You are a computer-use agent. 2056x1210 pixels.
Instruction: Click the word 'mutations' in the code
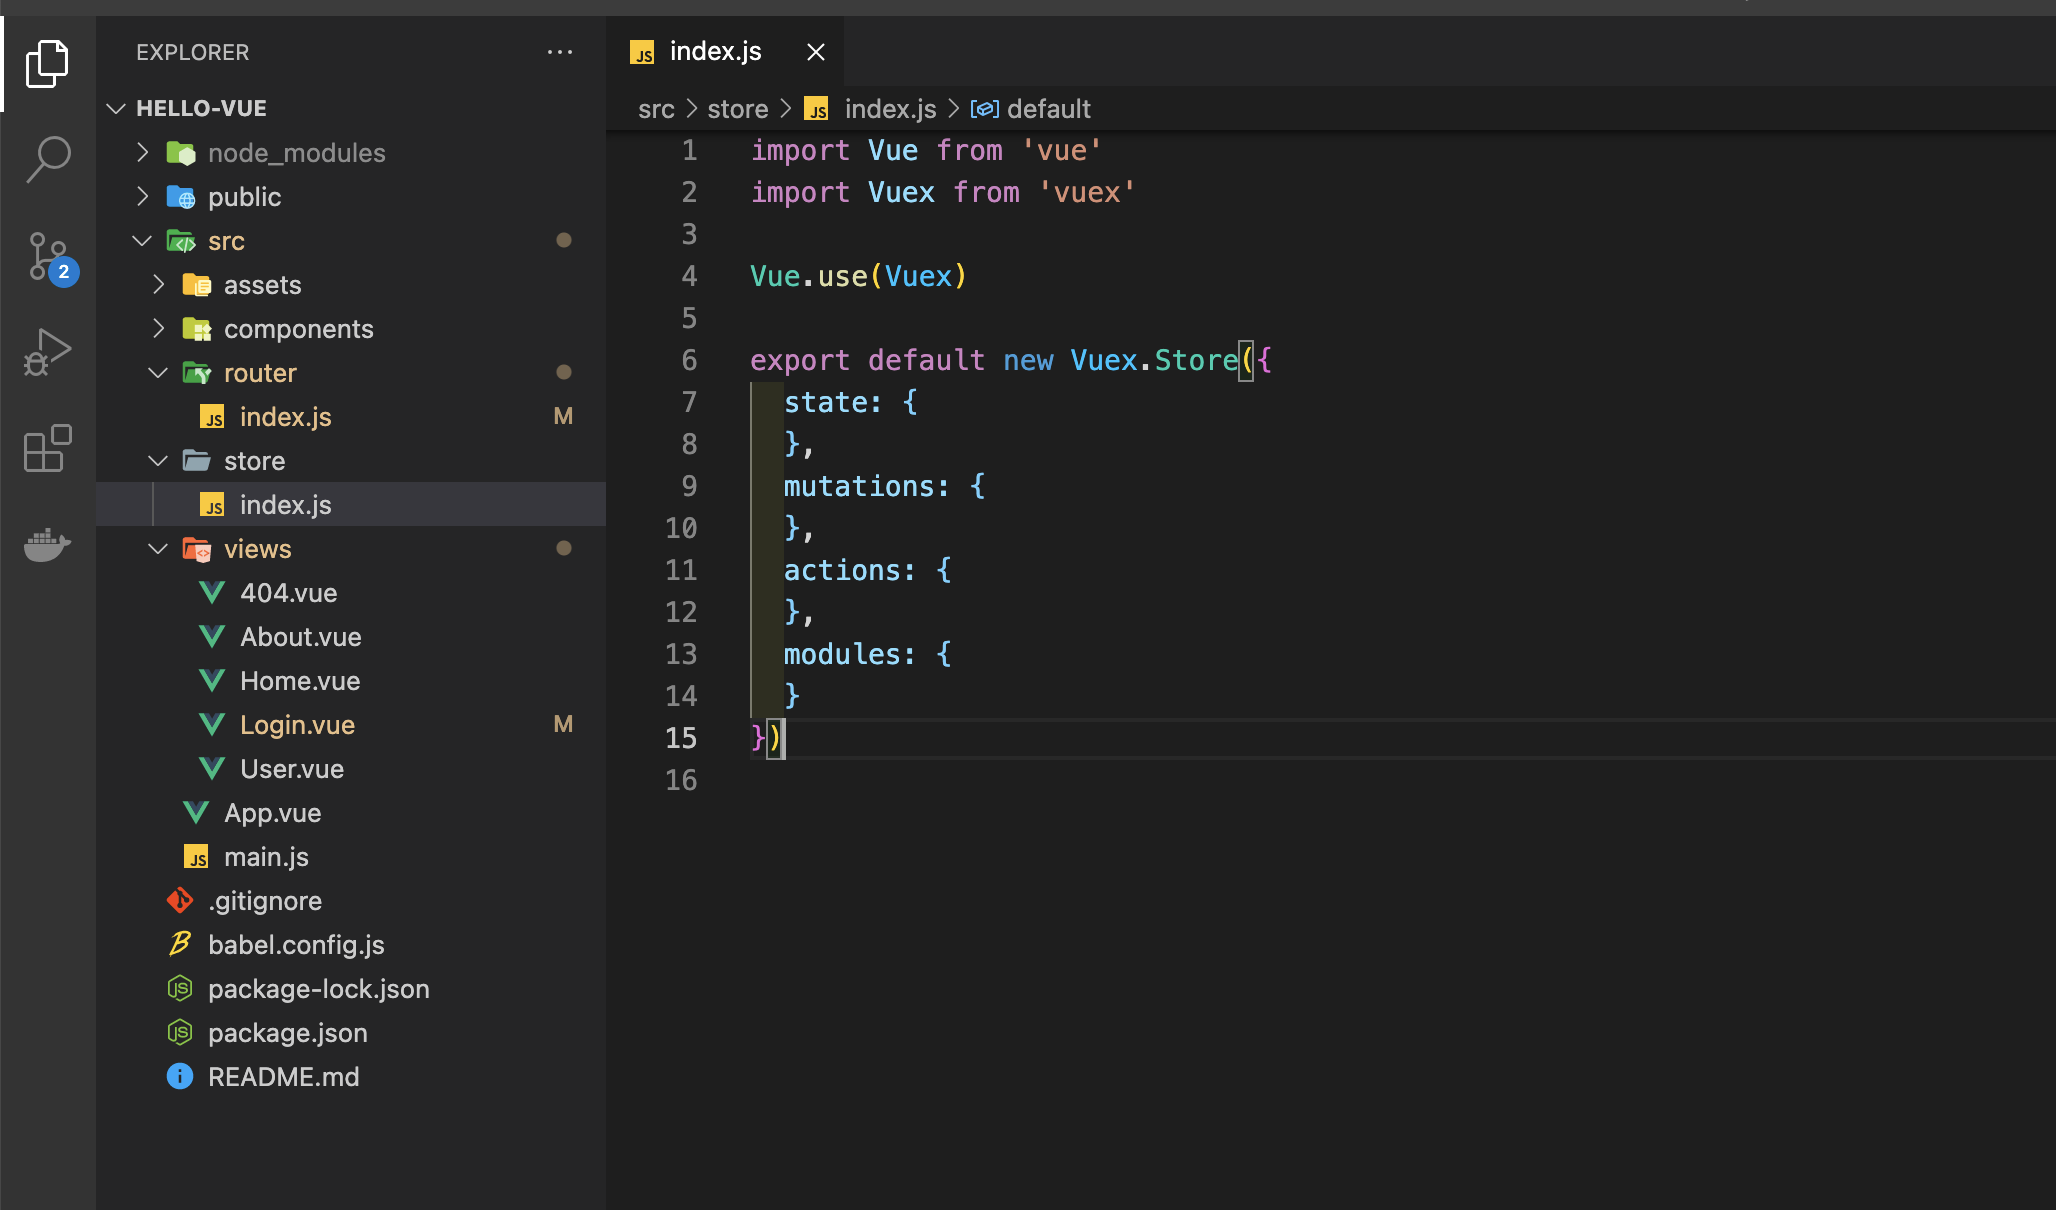[x=859, y=486]
